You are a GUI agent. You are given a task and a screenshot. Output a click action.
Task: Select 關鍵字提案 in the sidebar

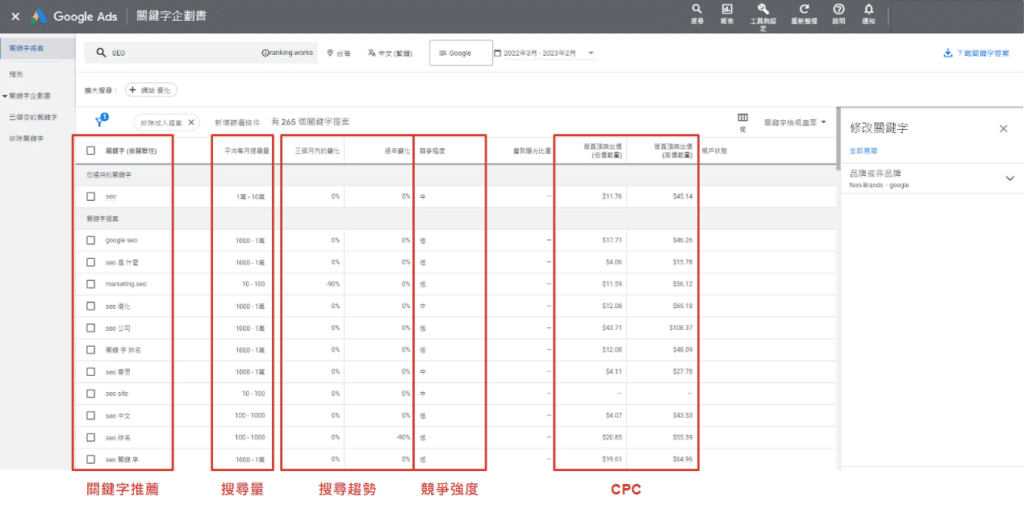click(x=37, y=49)
